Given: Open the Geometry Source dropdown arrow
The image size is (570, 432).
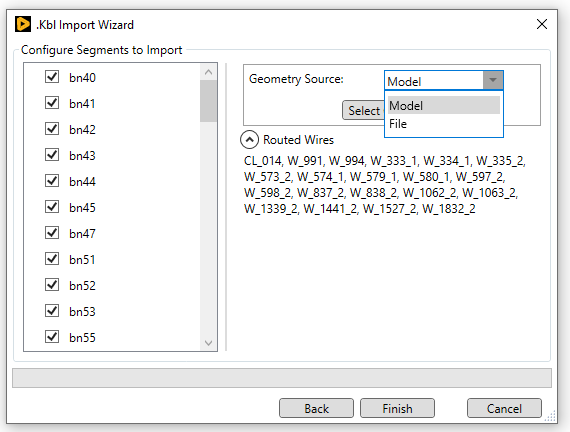Looking at the screenshot, I should tap(493, 80).
